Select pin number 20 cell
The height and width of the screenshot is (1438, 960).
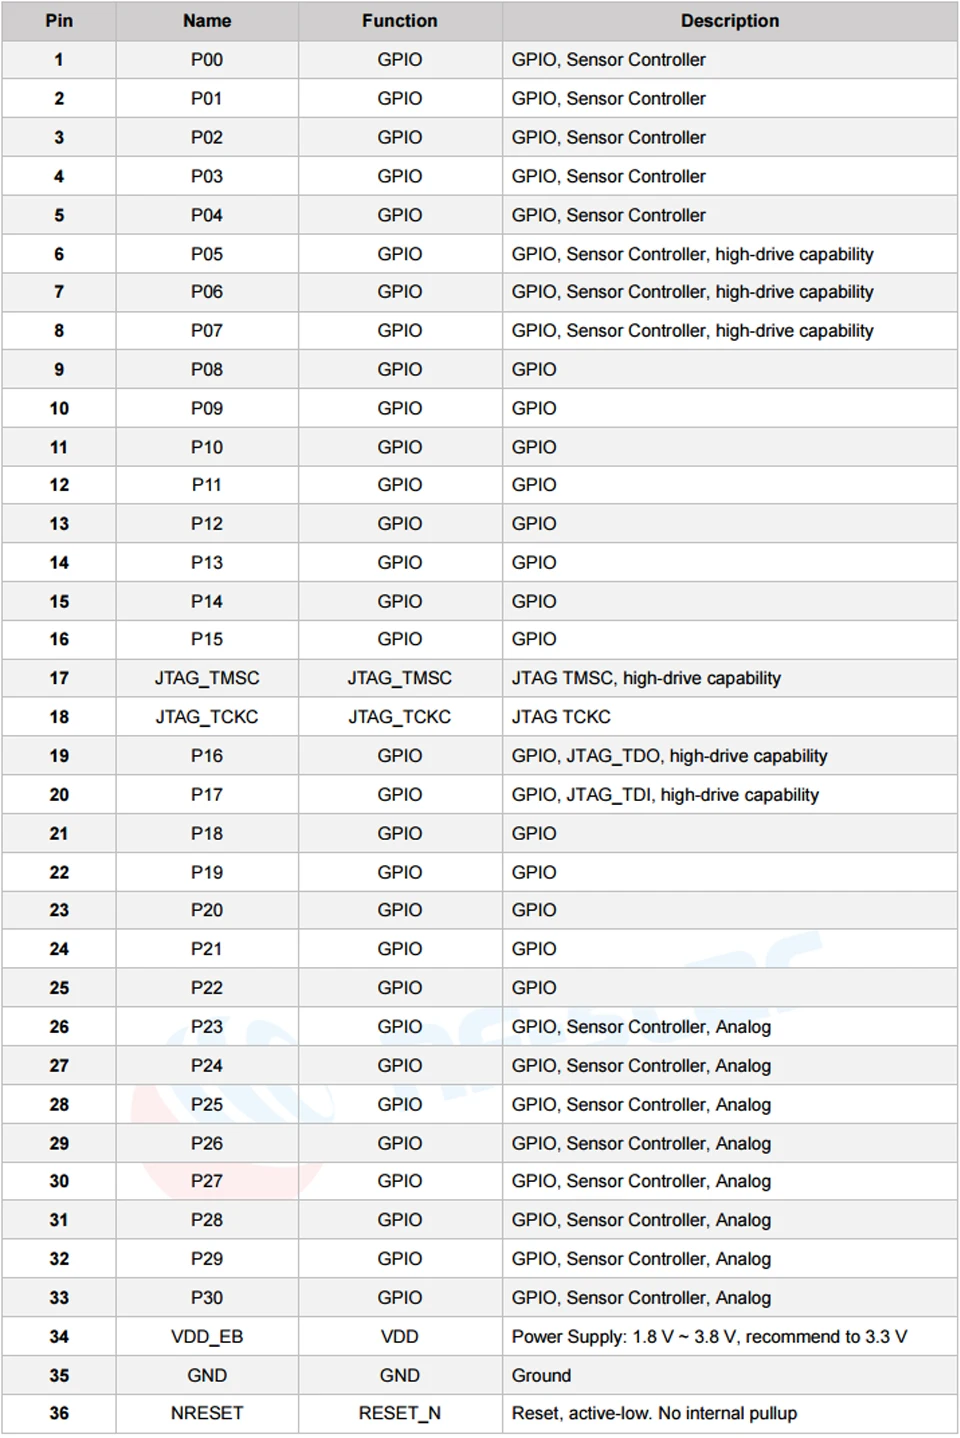(x=59, y=795)
